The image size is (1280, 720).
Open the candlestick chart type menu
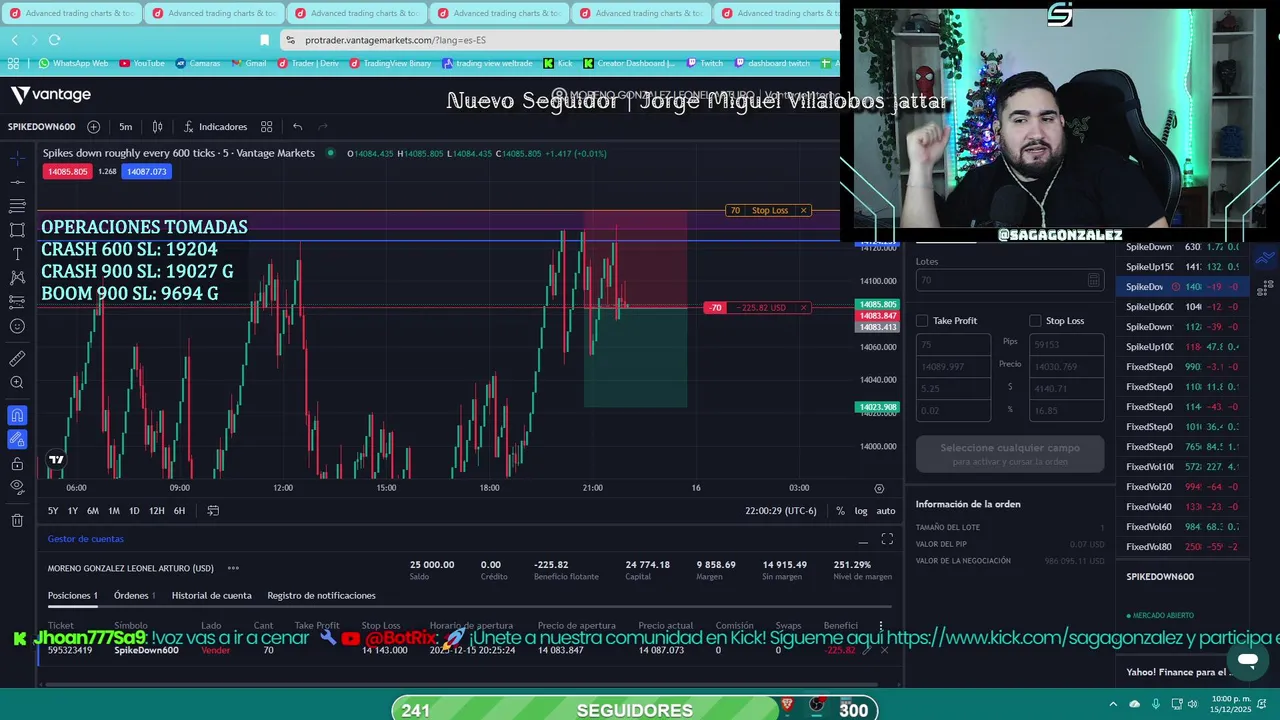pyautogui.click(x=157, y=127)
